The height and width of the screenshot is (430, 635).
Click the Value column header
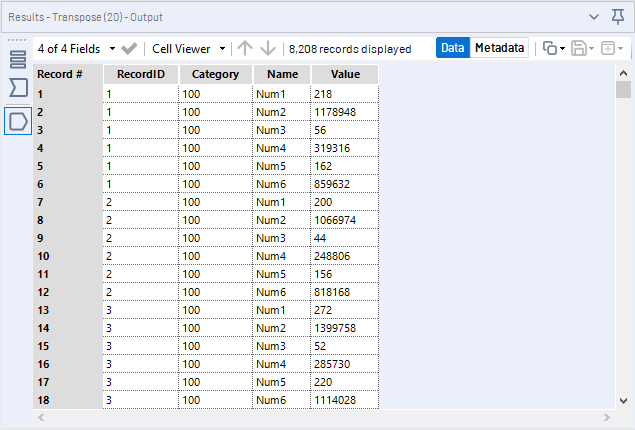(x=345, y=74)
